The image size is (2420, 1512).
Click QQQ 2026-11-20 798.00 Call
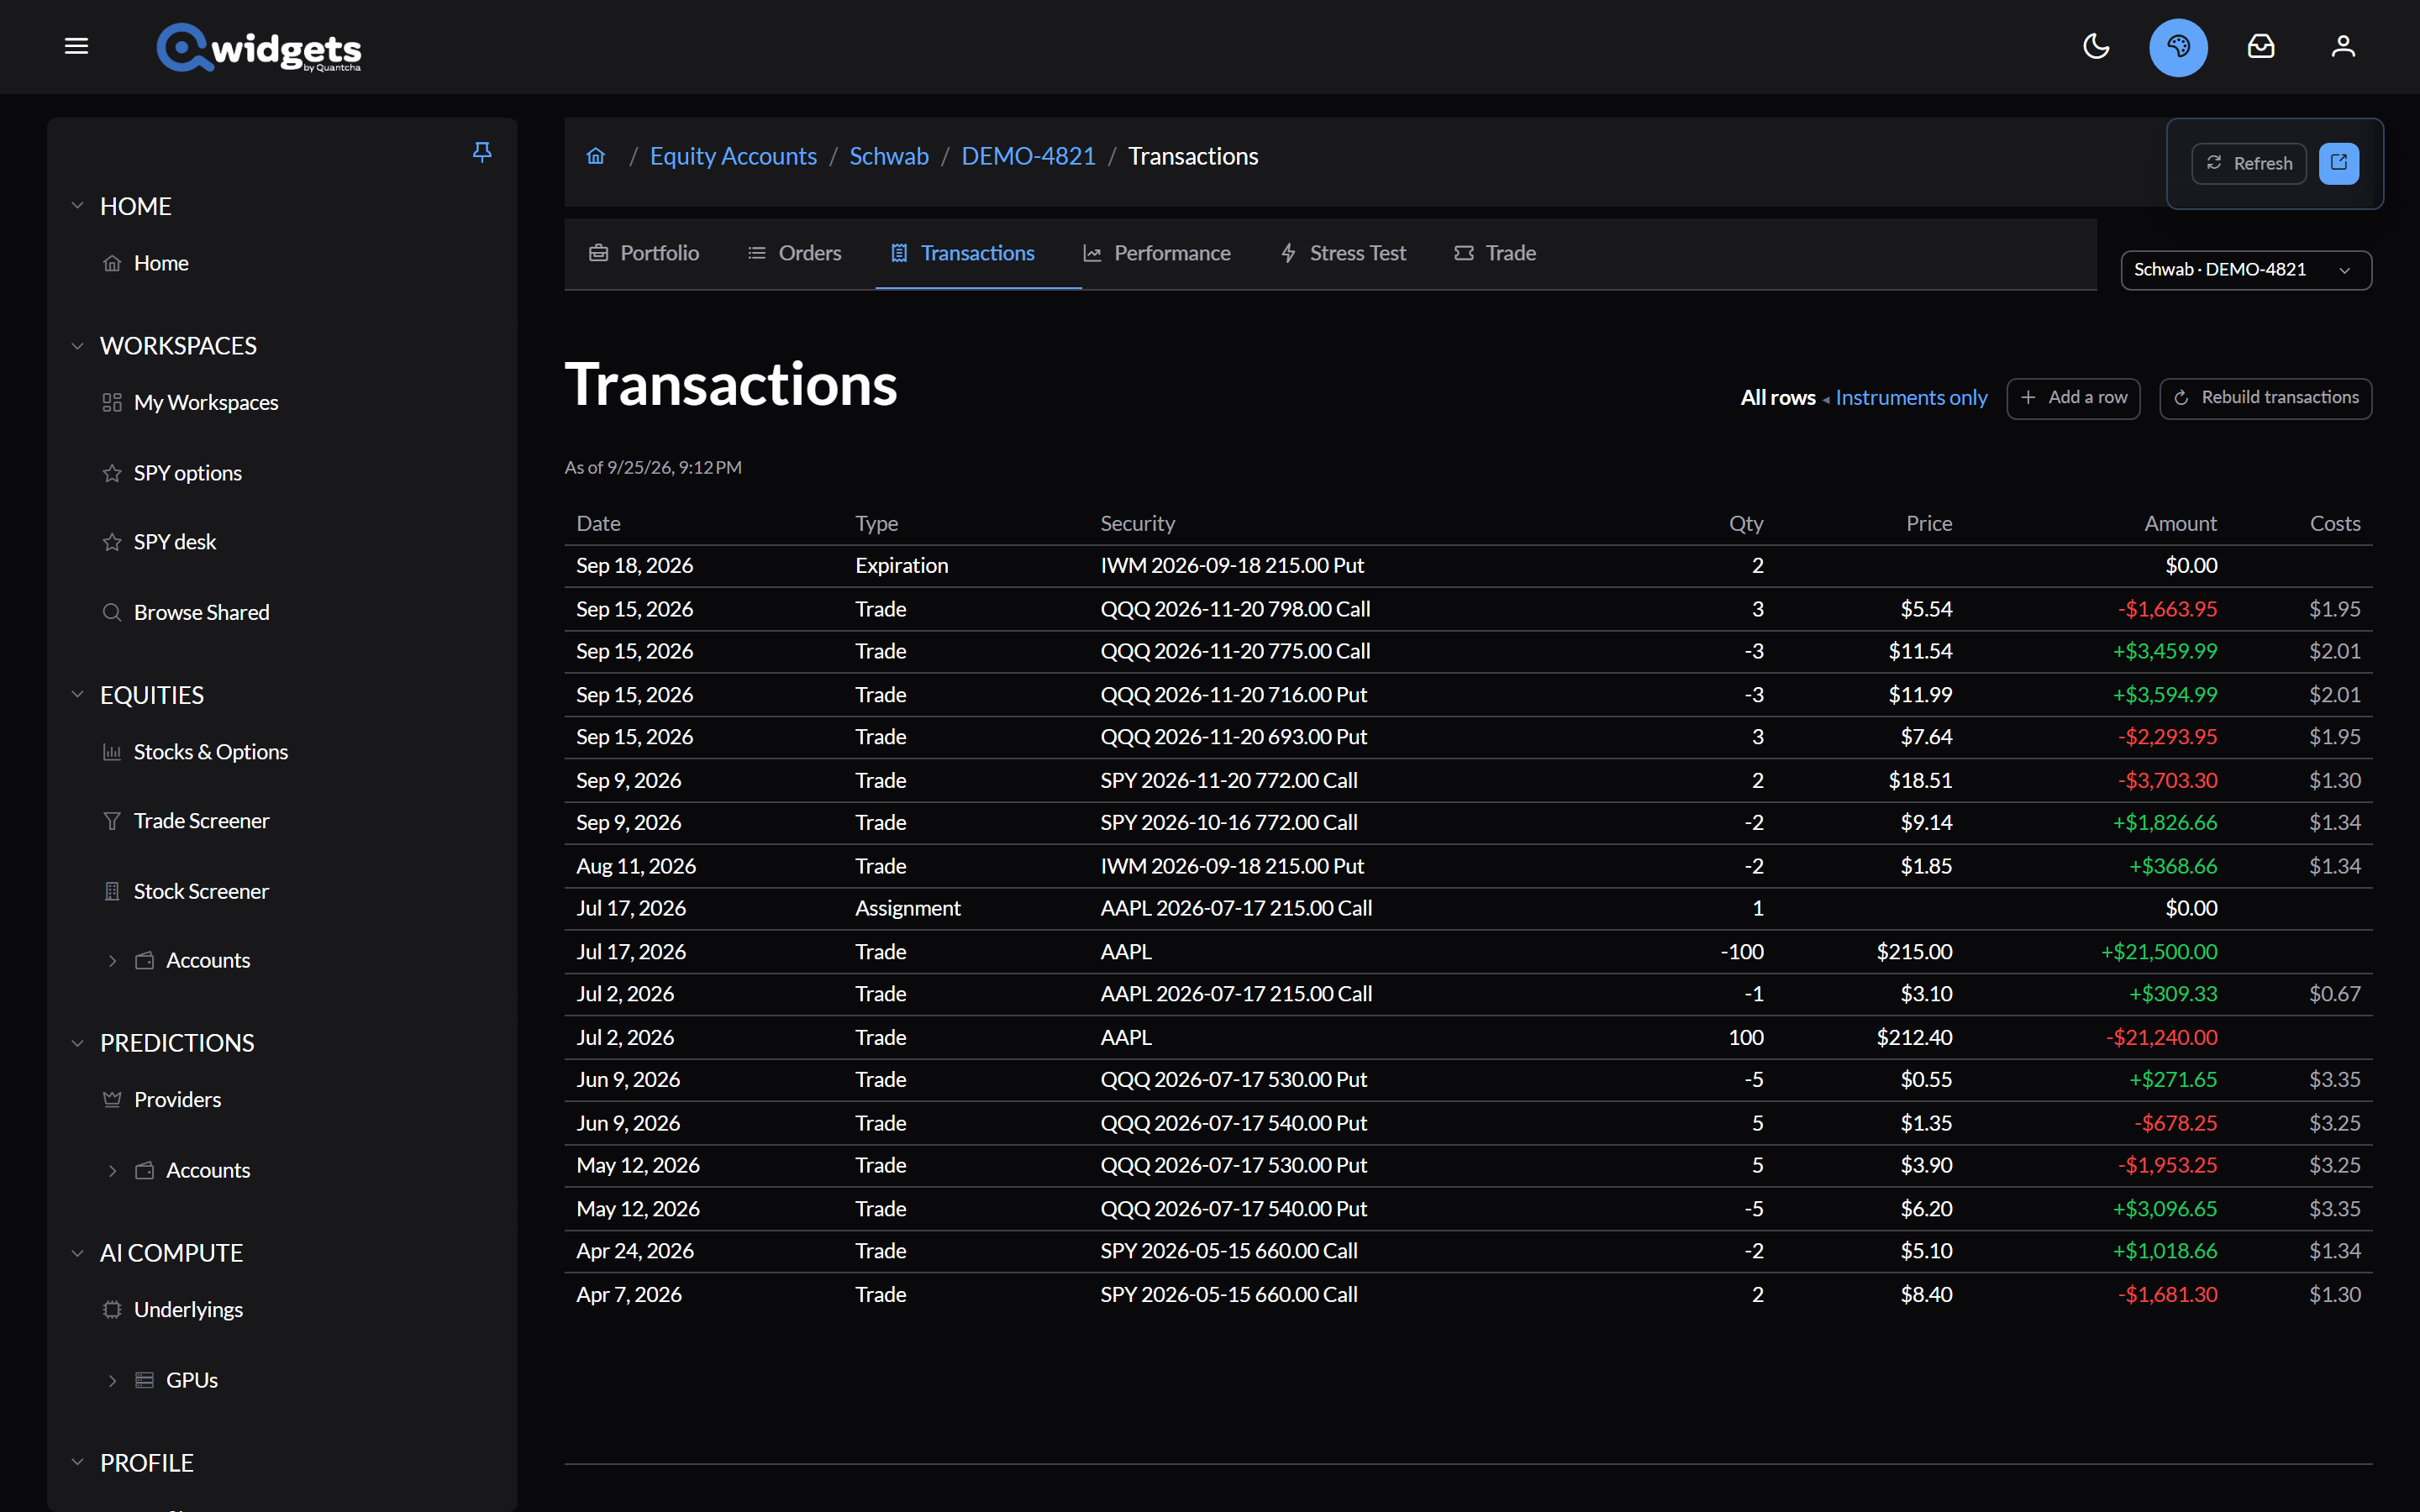pyautogui.click(x=1235, y=609)
